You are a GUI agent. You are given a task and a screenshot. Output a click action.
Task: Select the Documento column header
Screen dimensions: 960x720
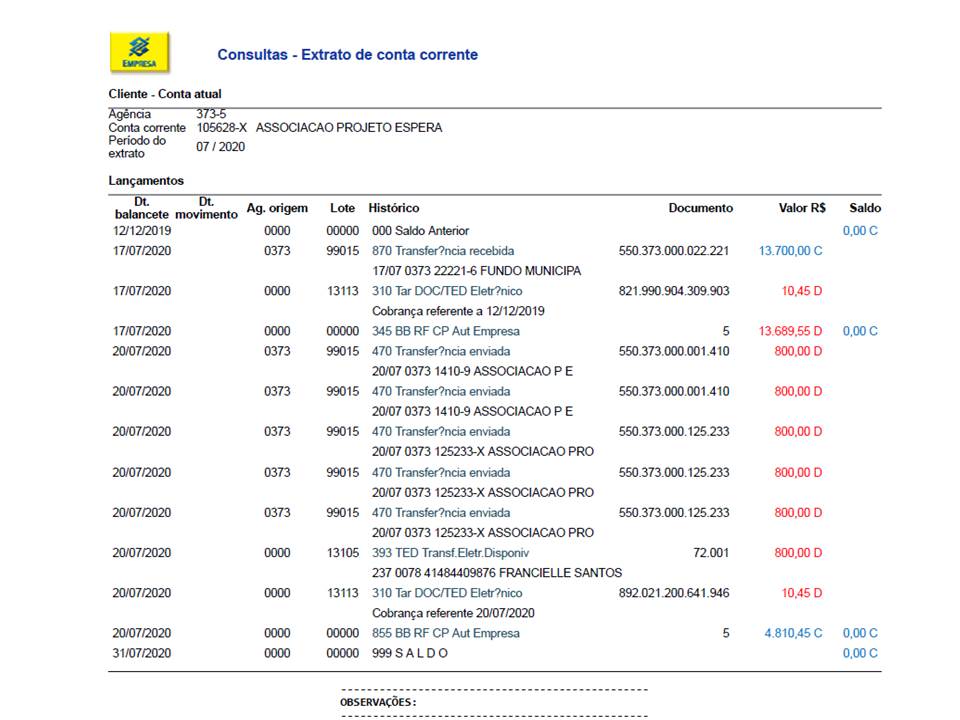[700, 208]
